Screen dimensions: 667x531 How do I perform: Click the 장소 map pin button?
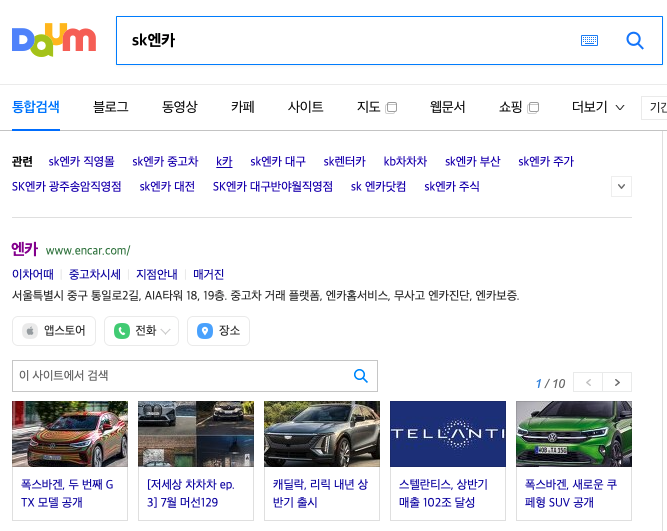pyautogui.click(x=219, y=331)
